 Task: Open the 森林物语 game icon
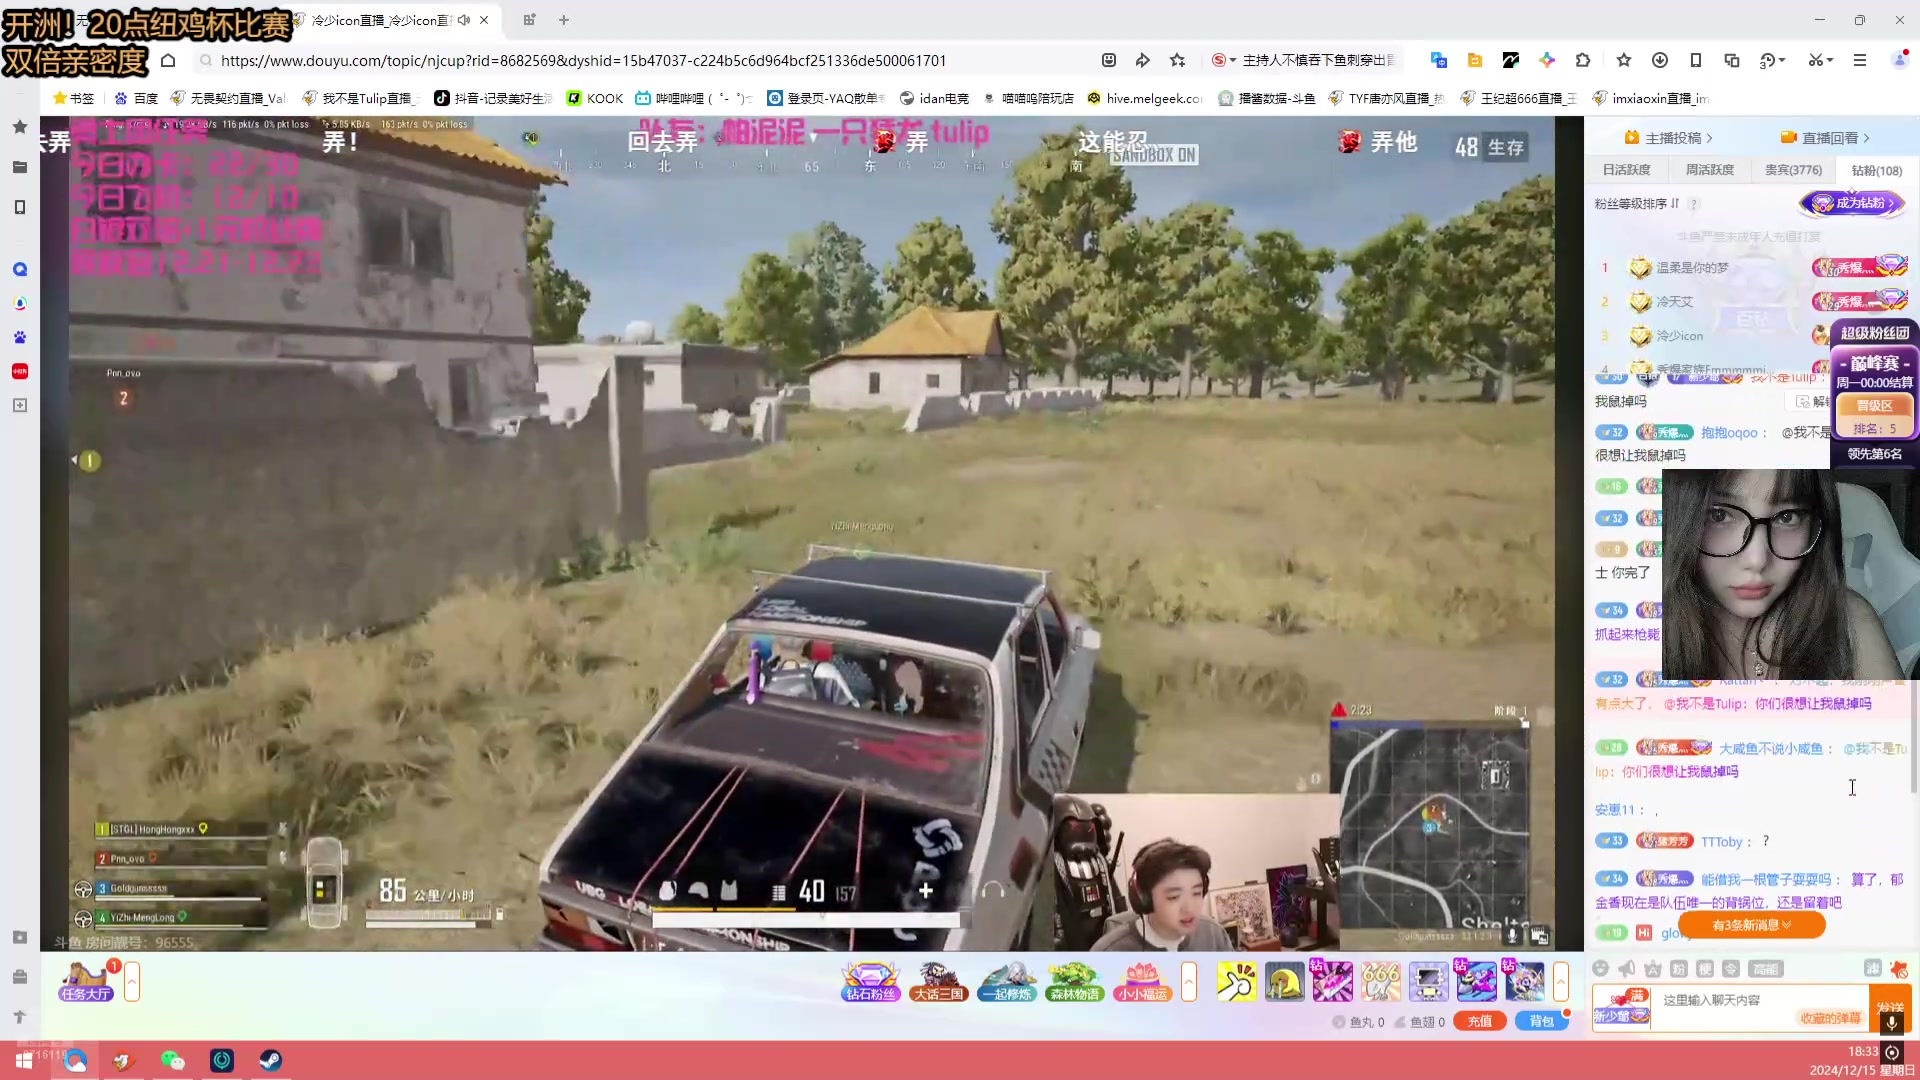pos(1074,981)
